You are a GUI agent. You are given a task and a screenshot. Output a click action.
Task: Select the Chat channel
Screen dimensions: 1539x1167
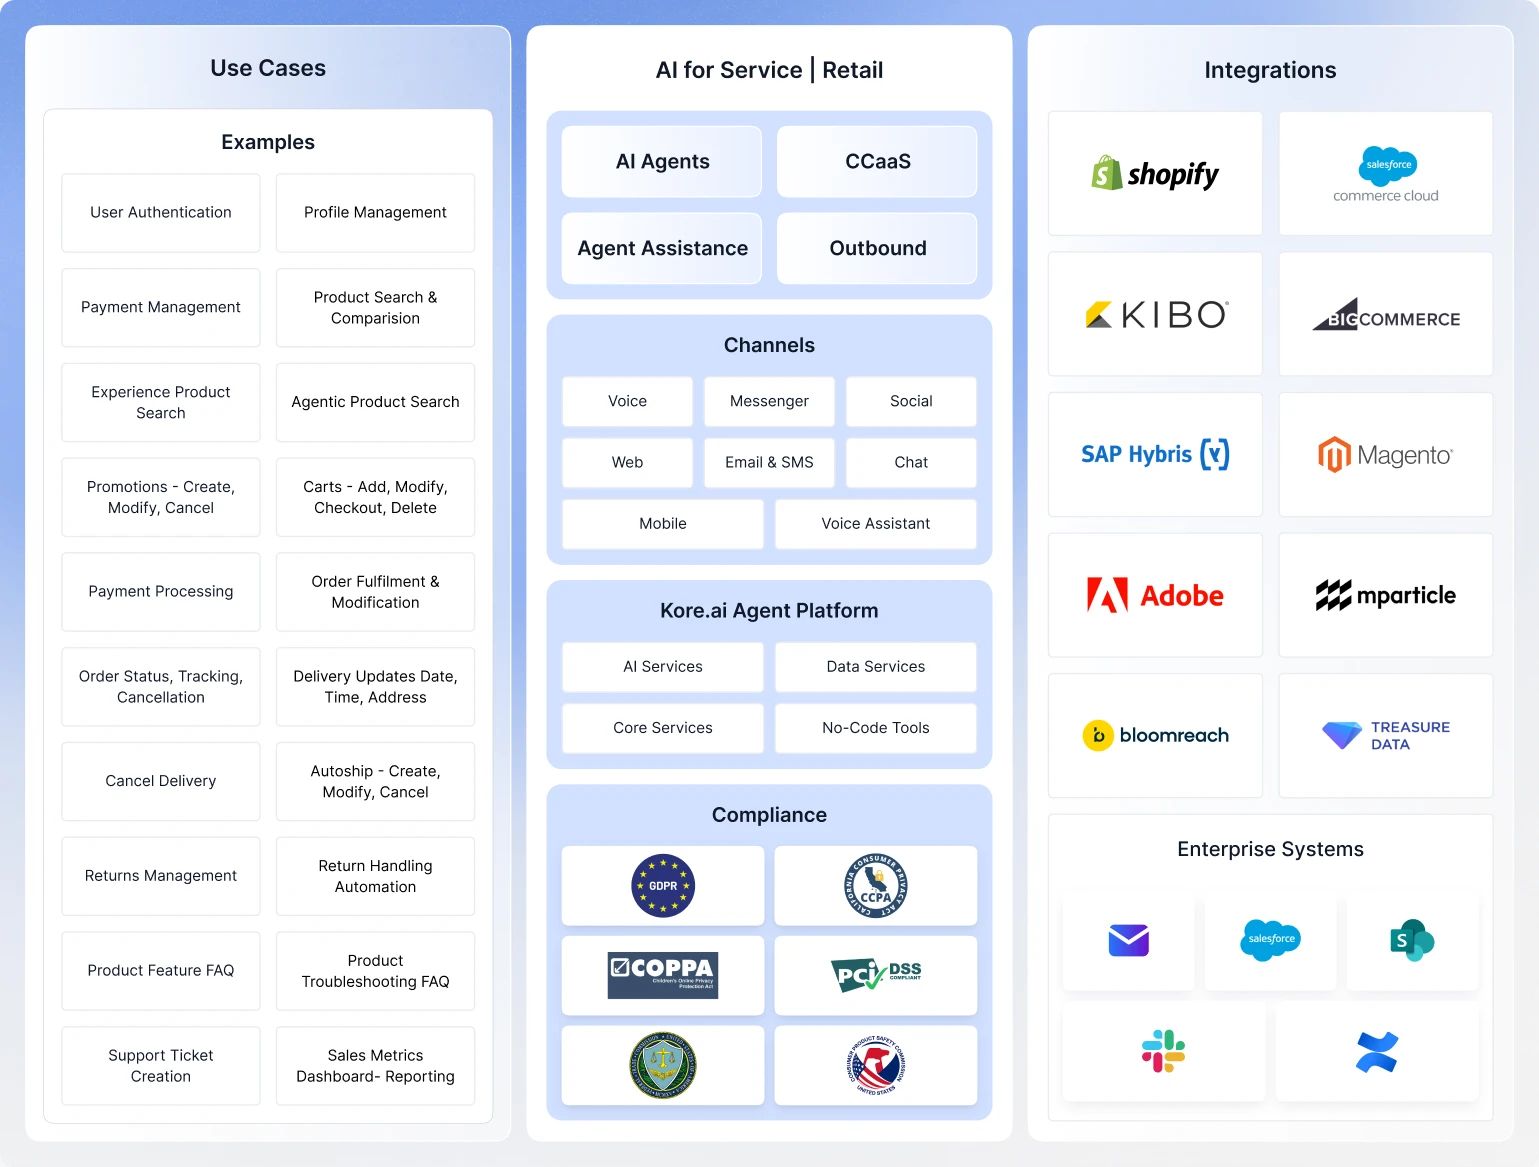pyautogui.click(x=911, y=462)
